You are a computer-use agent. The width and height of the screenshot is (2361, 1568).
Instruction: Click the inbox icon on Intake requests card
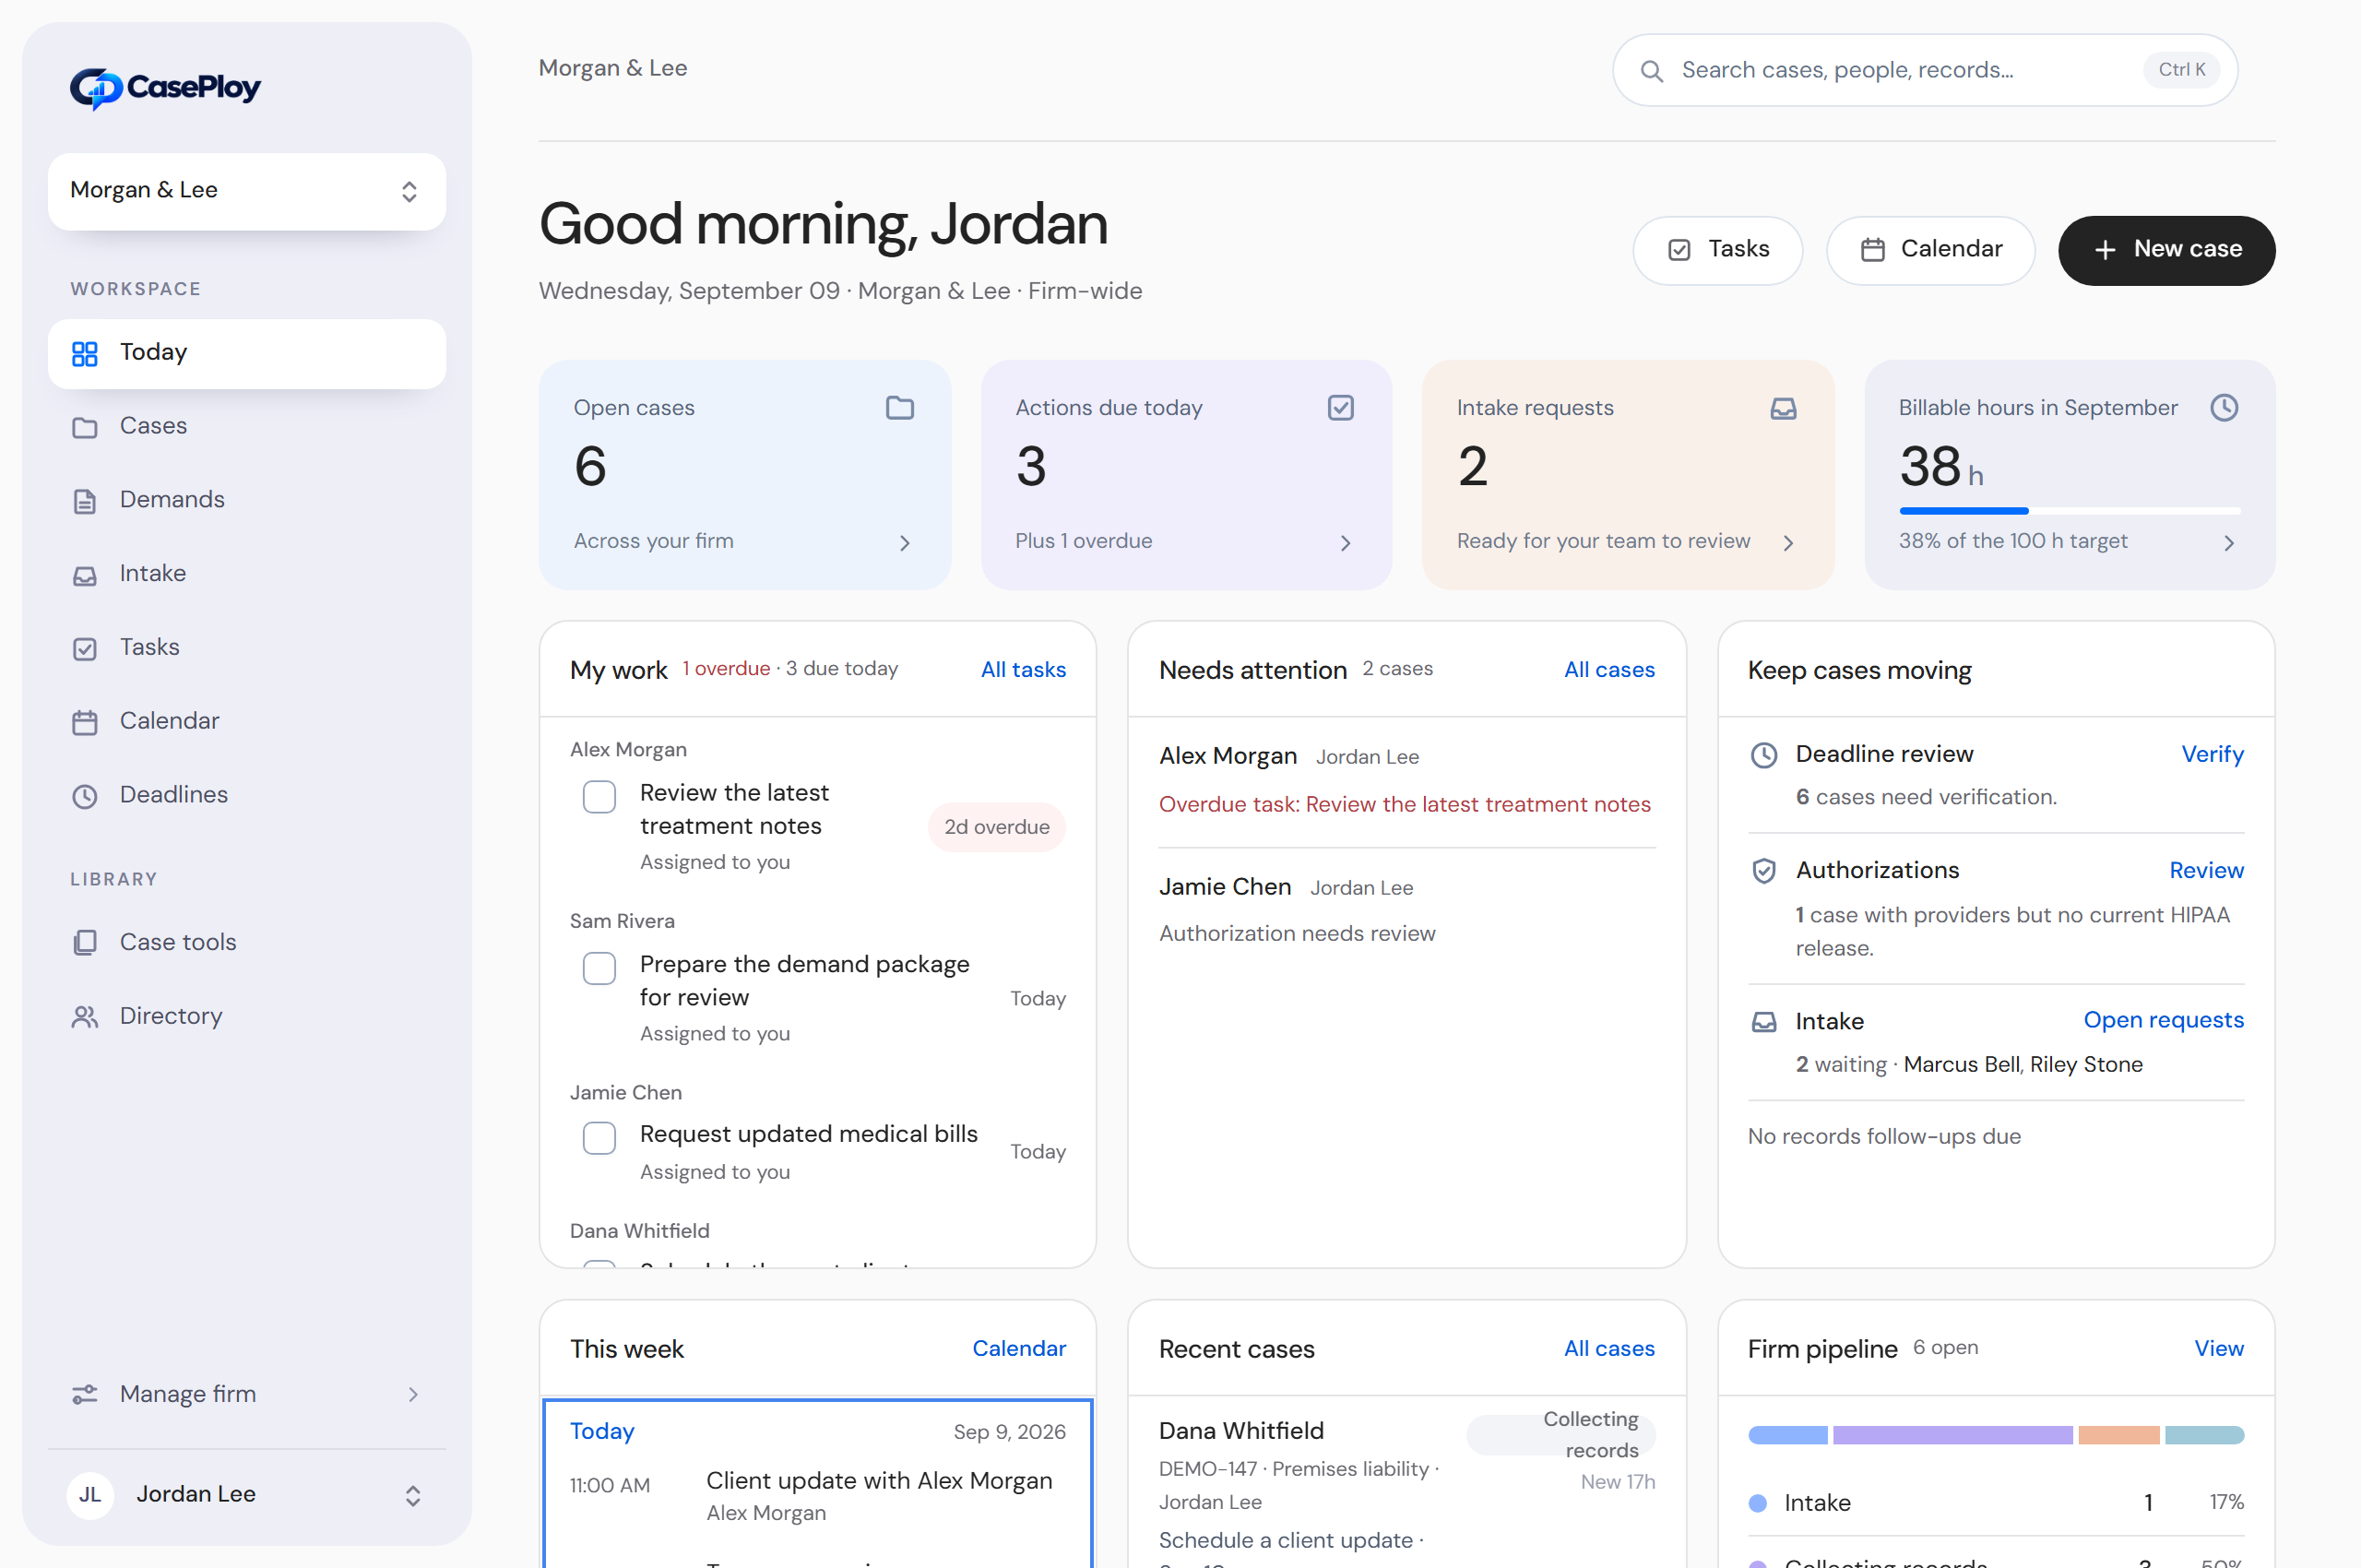[1783, 408]
